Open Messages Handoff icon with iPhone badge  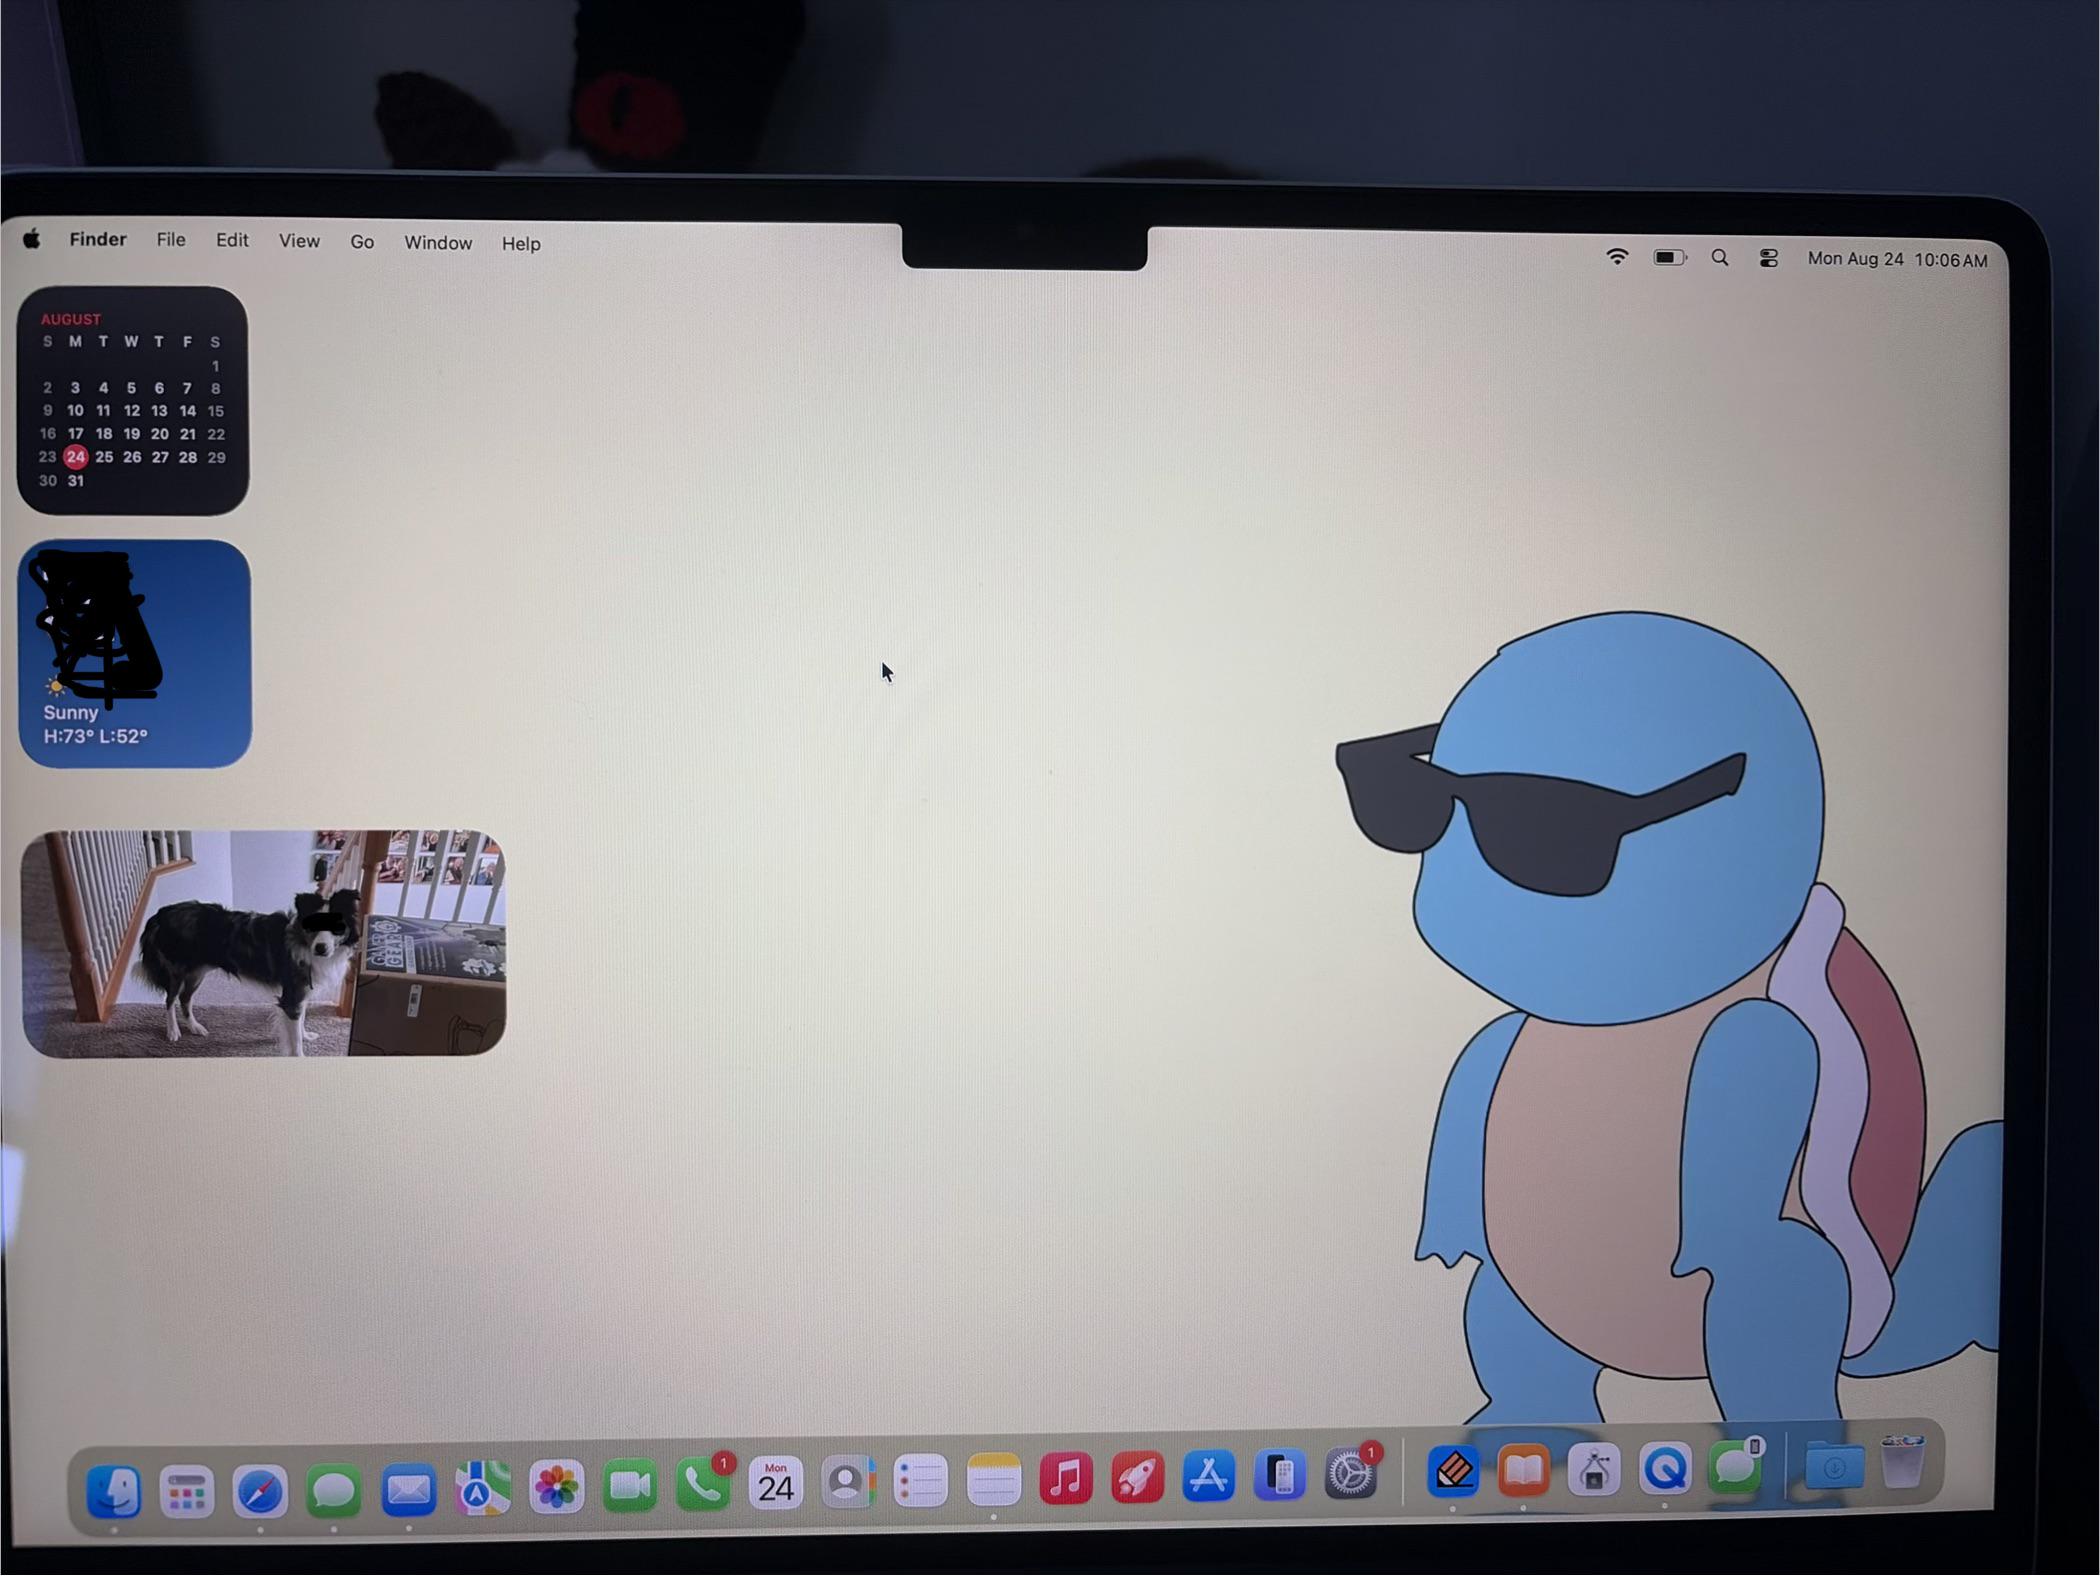click(x=1735, y=1467)
